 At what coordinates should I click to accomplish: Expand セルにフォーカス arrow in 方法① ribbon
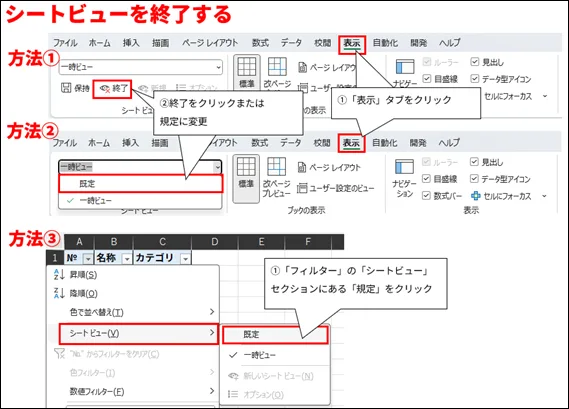pos(545,96)
